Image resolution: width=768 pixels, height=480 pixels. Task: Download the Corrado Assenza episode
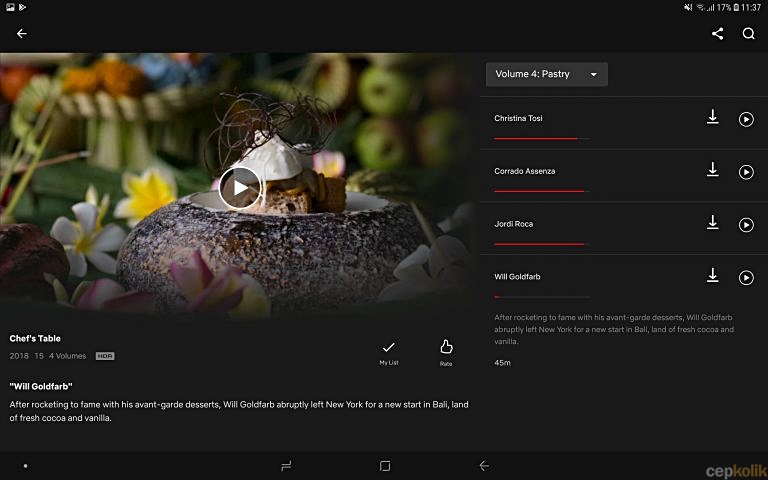coord(713,170)
